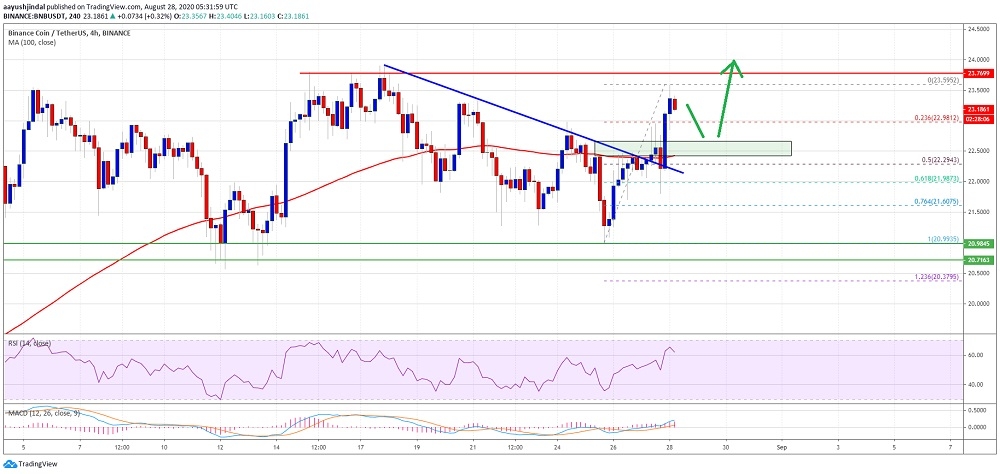
Task: Click the Fibonacci label 0.5(22.2943)
Action: point(940,159)
